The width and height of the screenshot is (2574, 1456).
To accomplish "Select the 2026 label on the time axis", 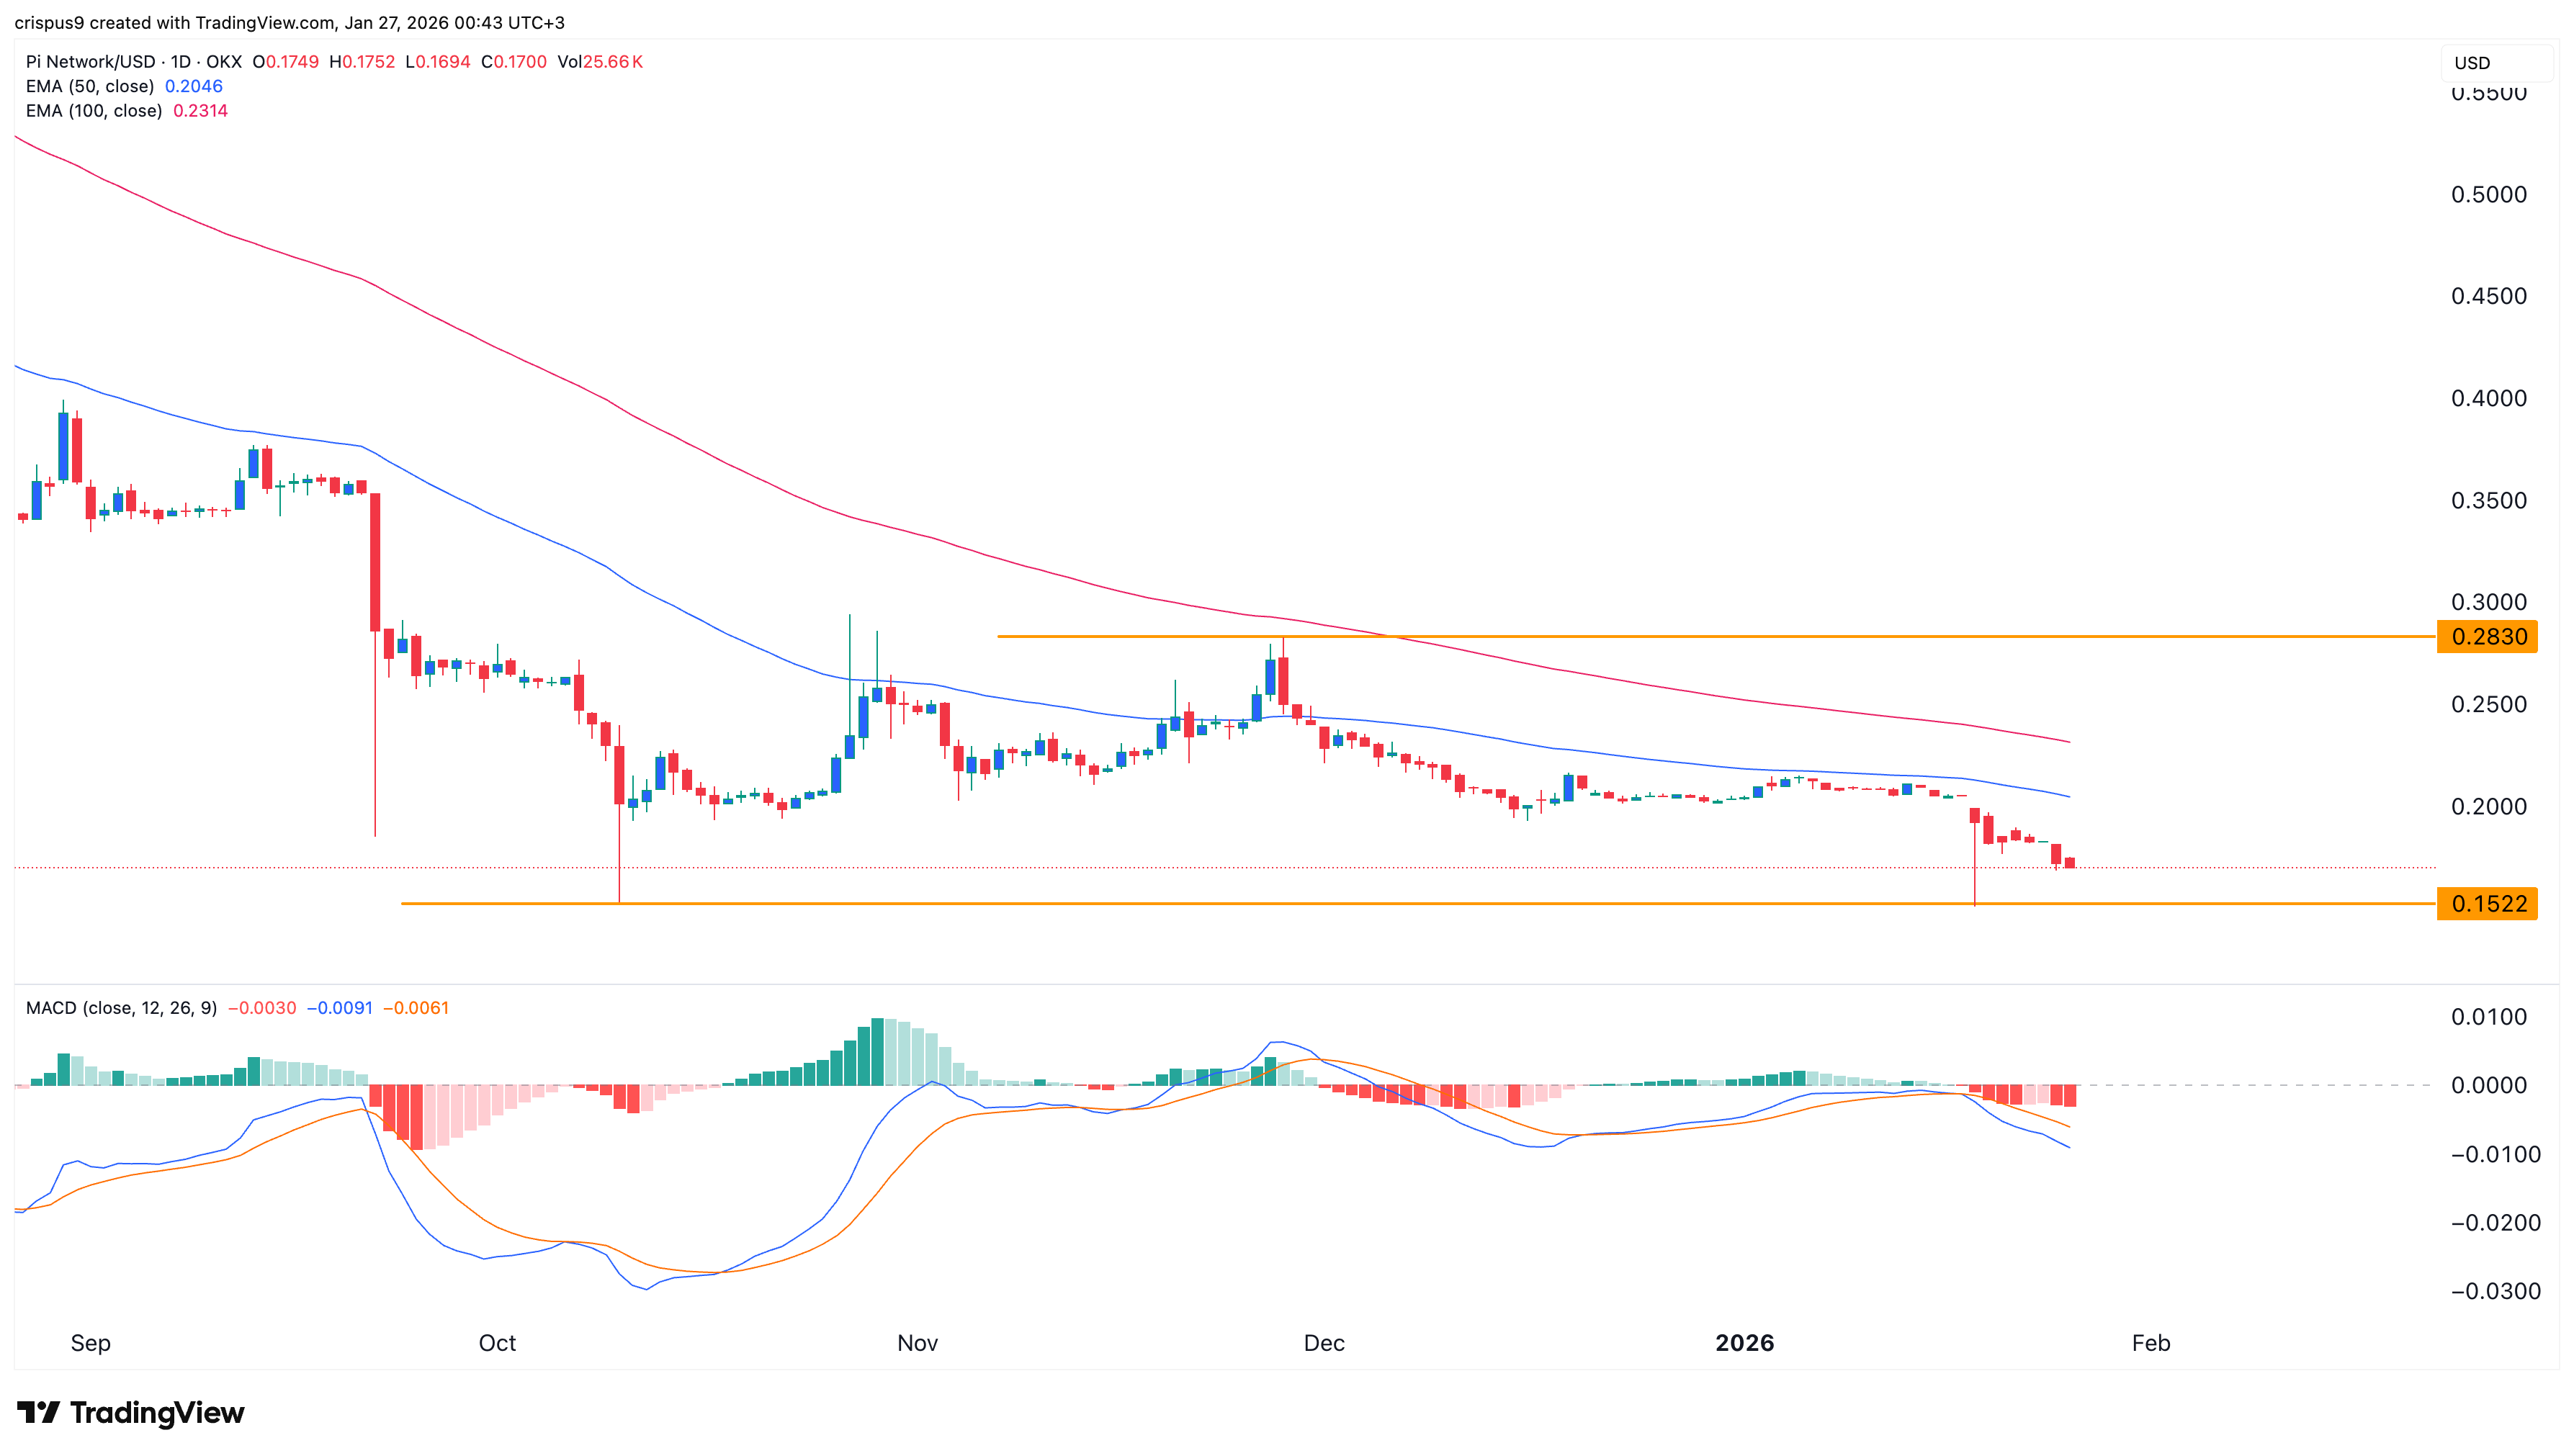I will tap(1744, 1343).
